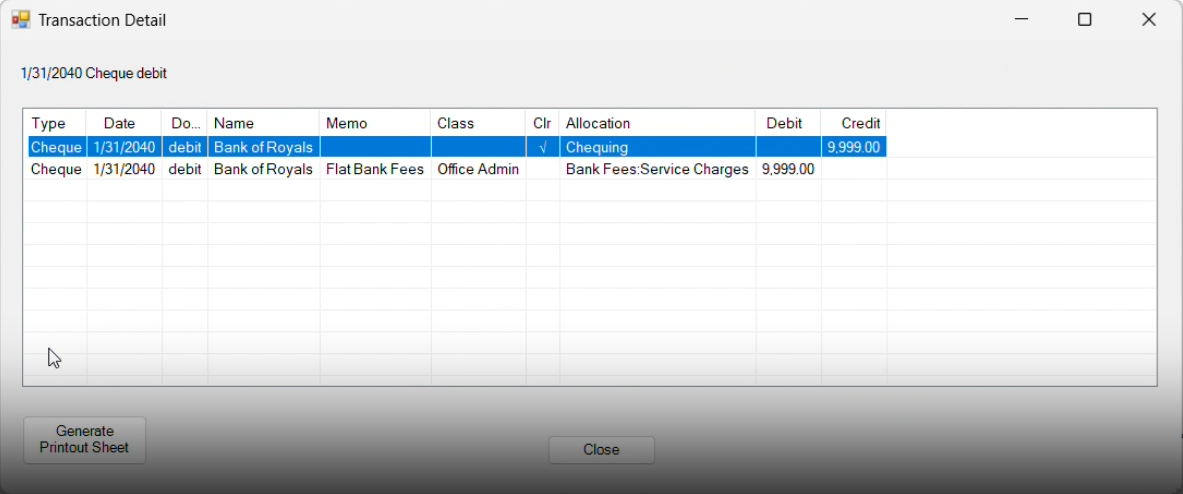Viewport: 1183px width, 494px height.
Task: Click the Transaction Detail window app icon
Action: [20, 20]
